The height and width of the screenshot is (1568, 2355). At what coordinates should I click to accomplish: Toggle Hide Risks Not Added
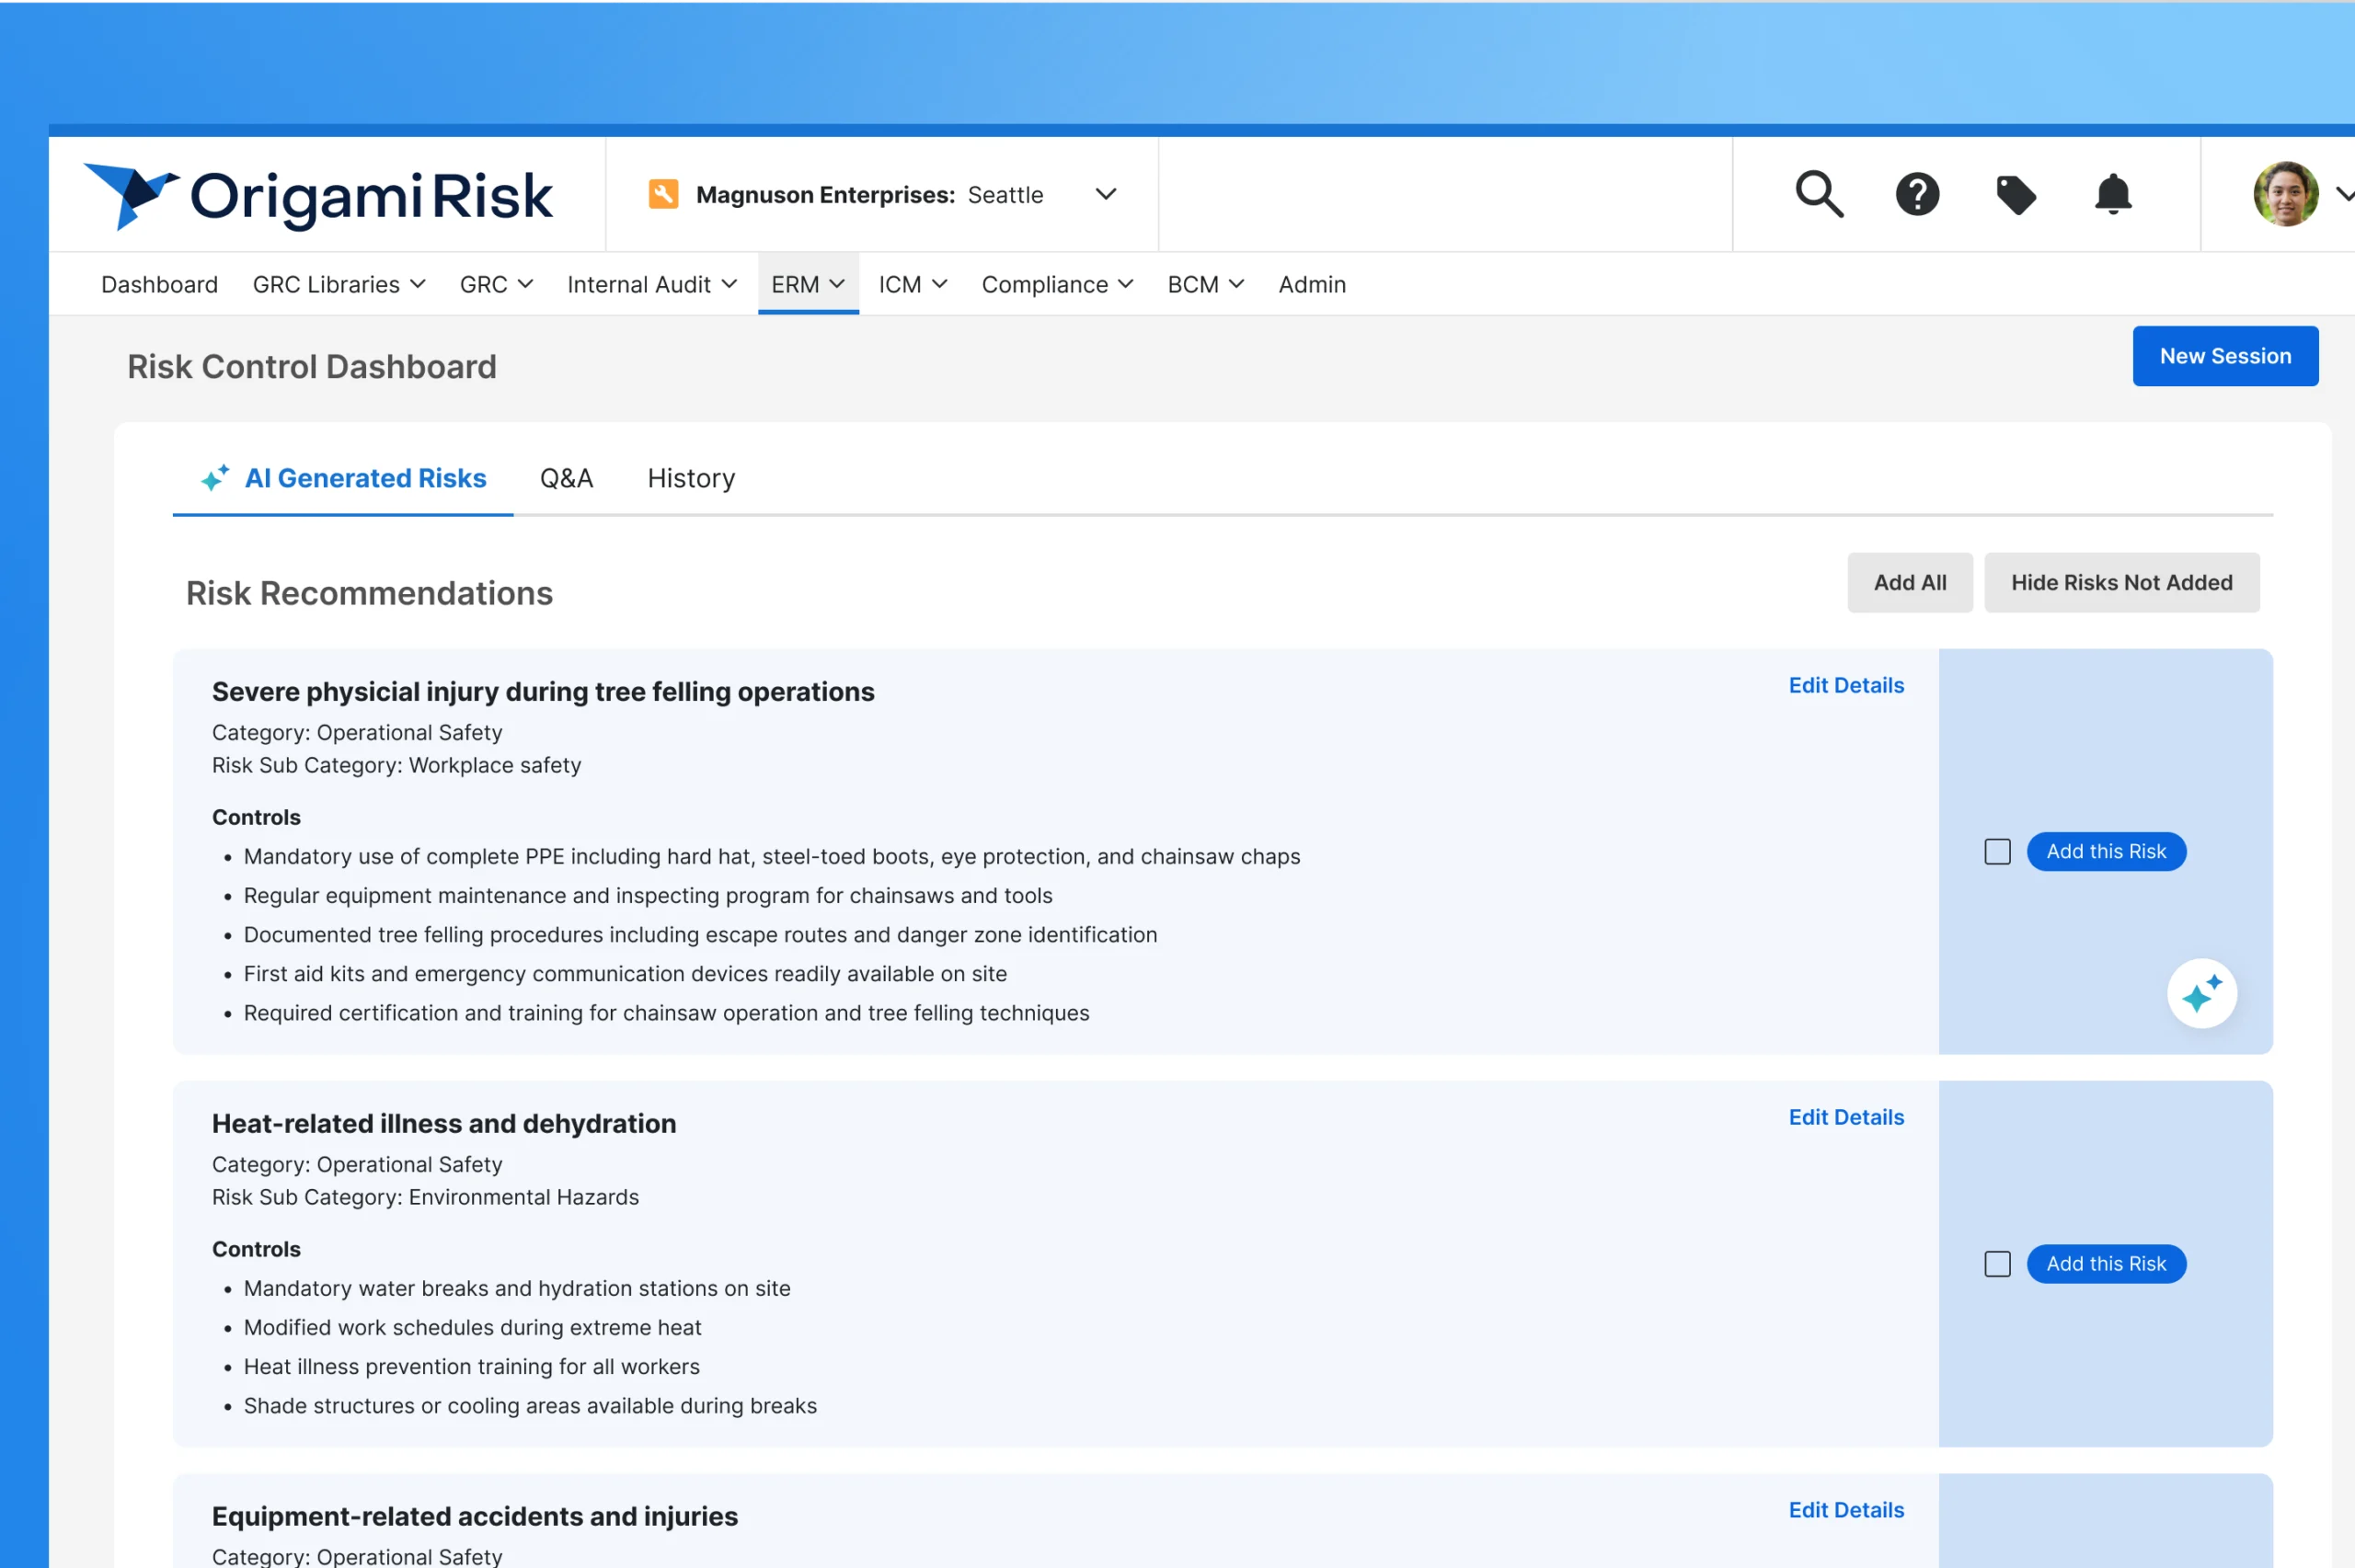2122,582
